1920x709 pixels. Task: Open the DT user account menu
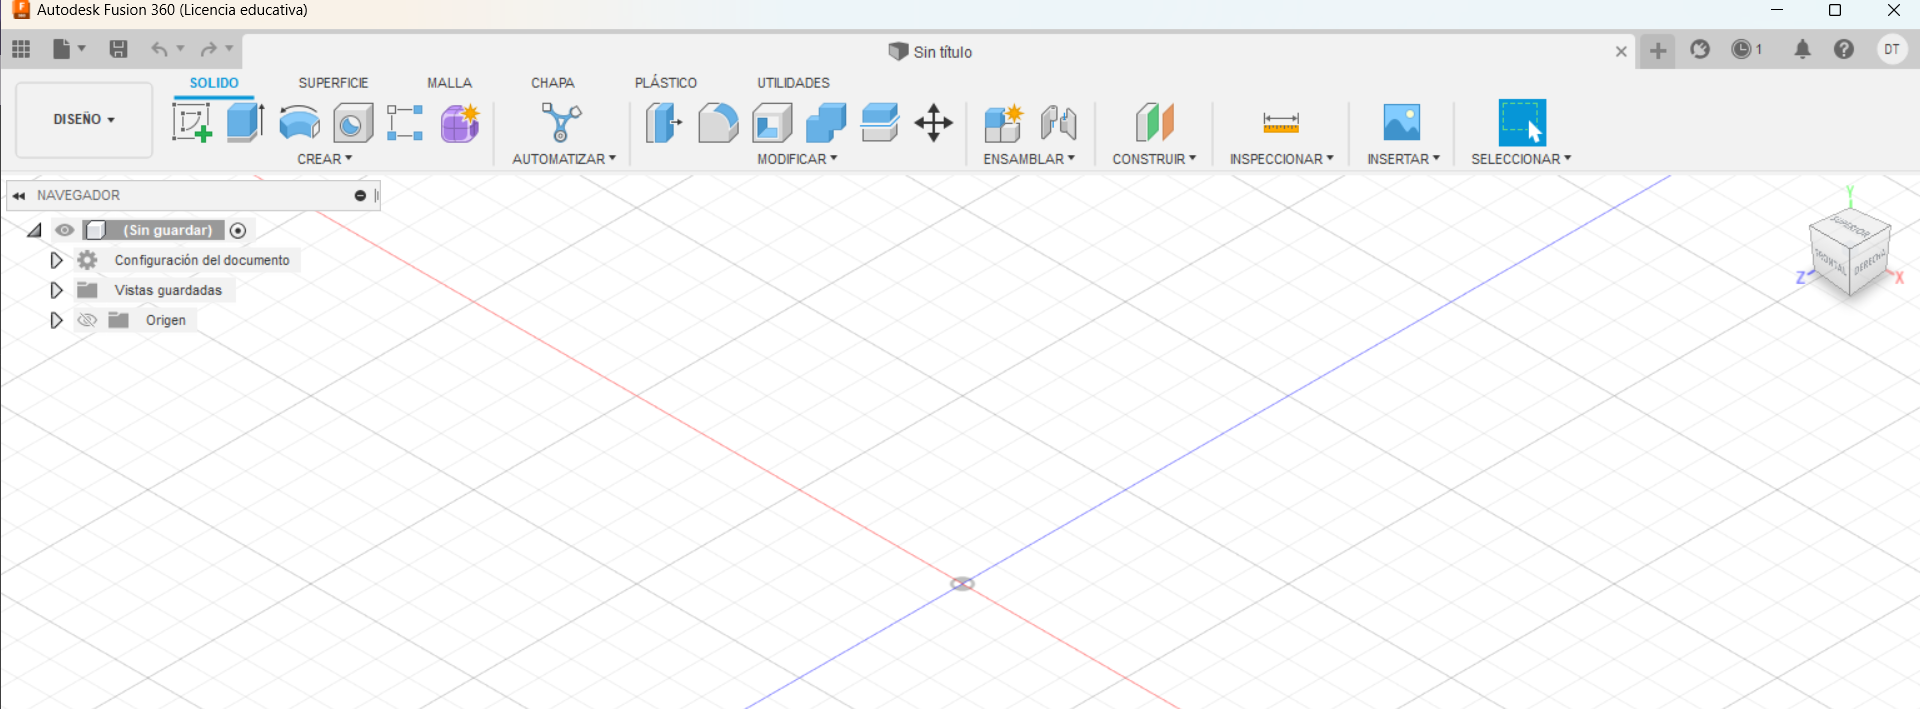pyautogui.click(x=1892, y=49)
